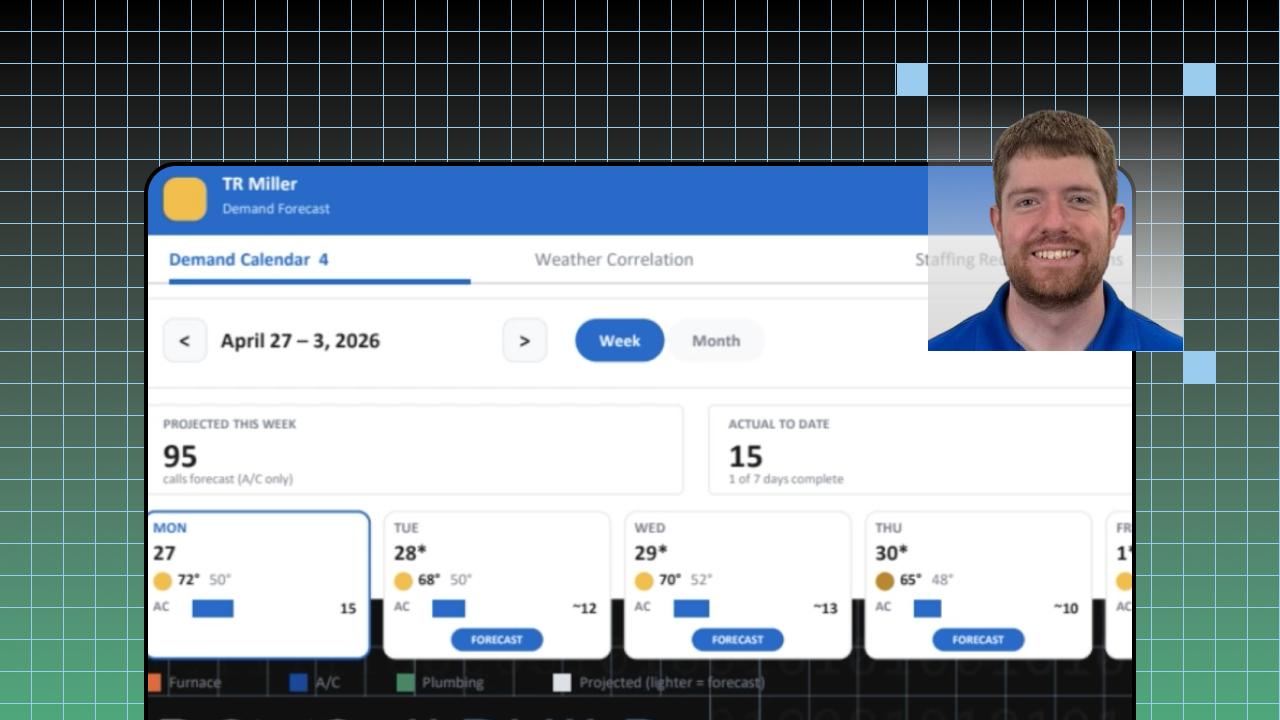The image size is (1280, 720).
Task: Select the Month view toggle
Action: pyautogui.click(x=716, y=341)
